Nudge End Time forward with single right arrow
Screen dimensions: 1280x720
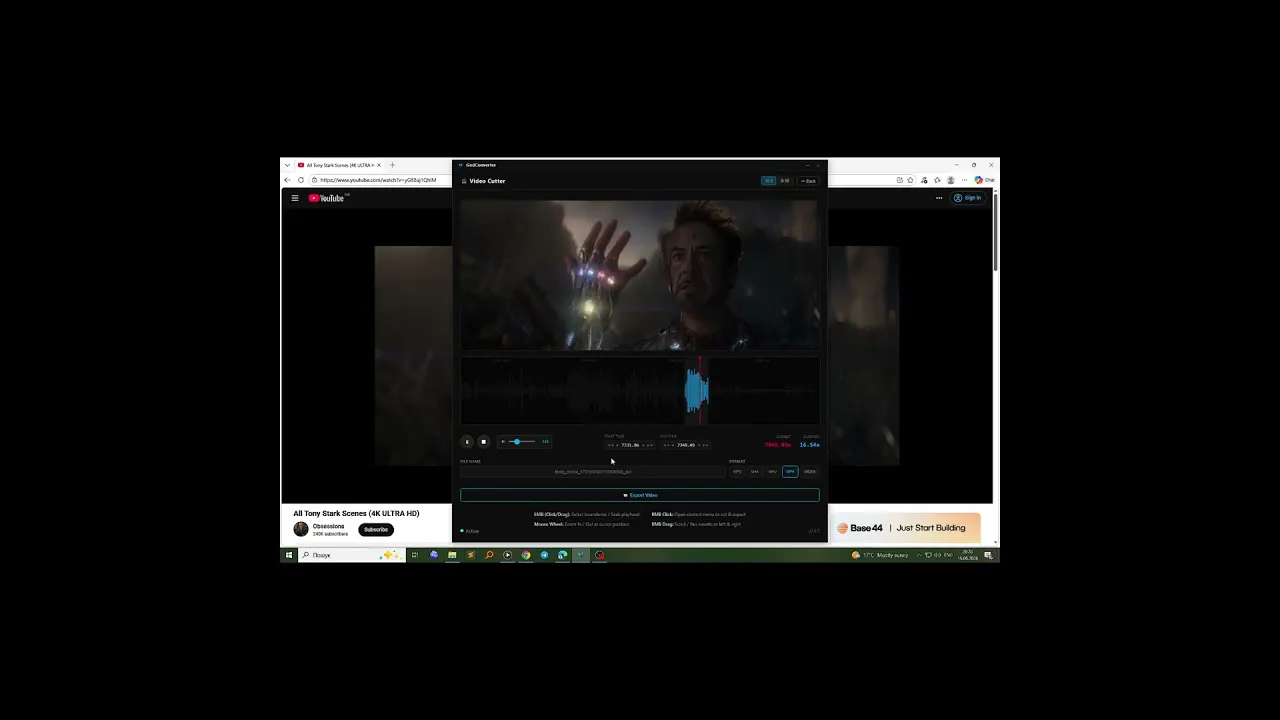point(699,445)
